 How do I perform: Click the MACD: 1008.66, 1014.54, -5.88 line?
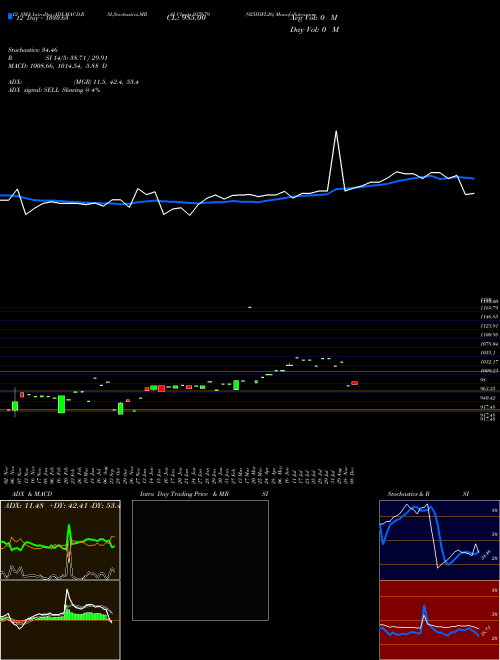pos(57,66)
